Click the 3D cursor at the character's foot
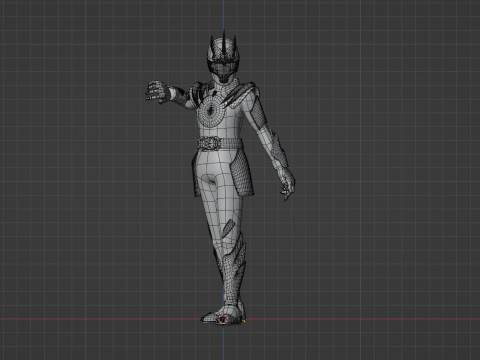 pyautogui.click(x=223, y=319)
